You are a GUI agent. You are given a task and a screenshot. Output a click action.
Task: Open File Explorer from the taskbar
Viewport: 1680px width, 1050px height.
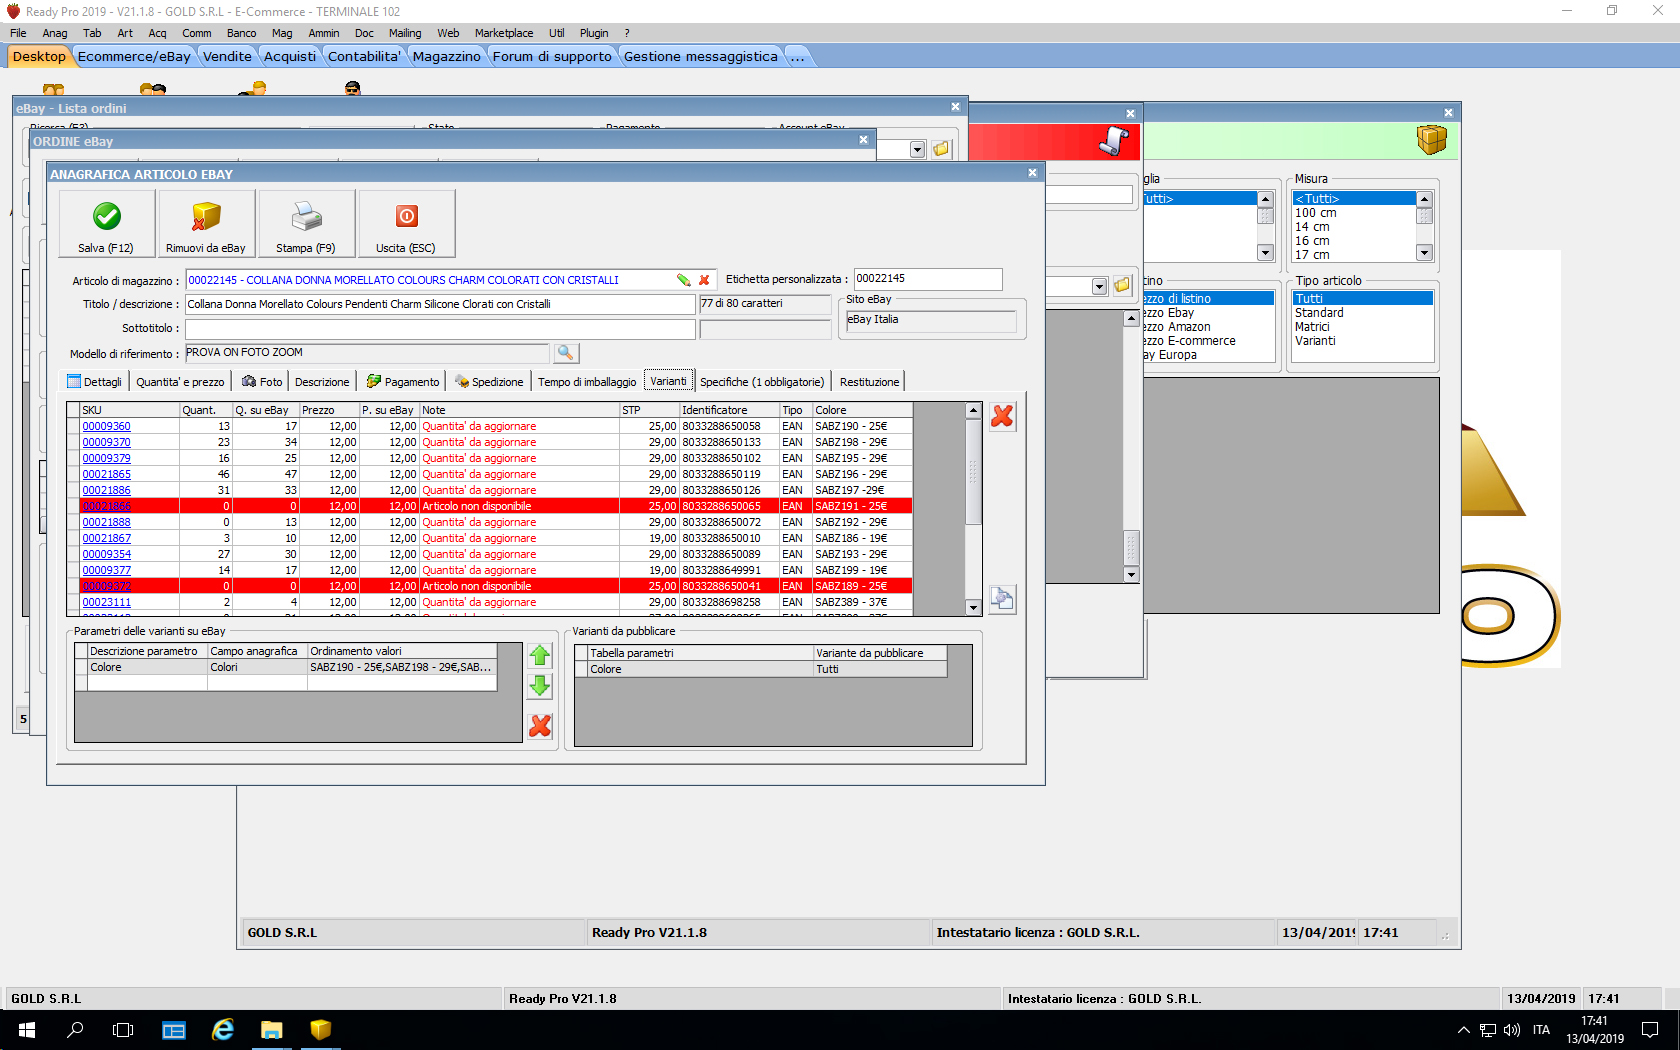[271, 1030]
